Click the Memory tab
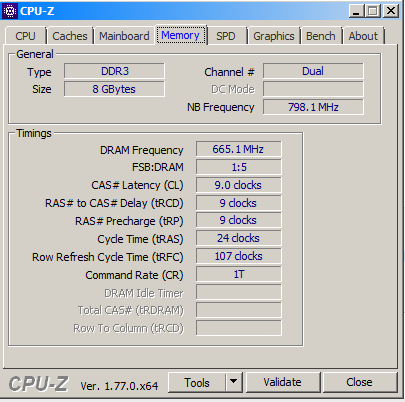 click(180, 35)
